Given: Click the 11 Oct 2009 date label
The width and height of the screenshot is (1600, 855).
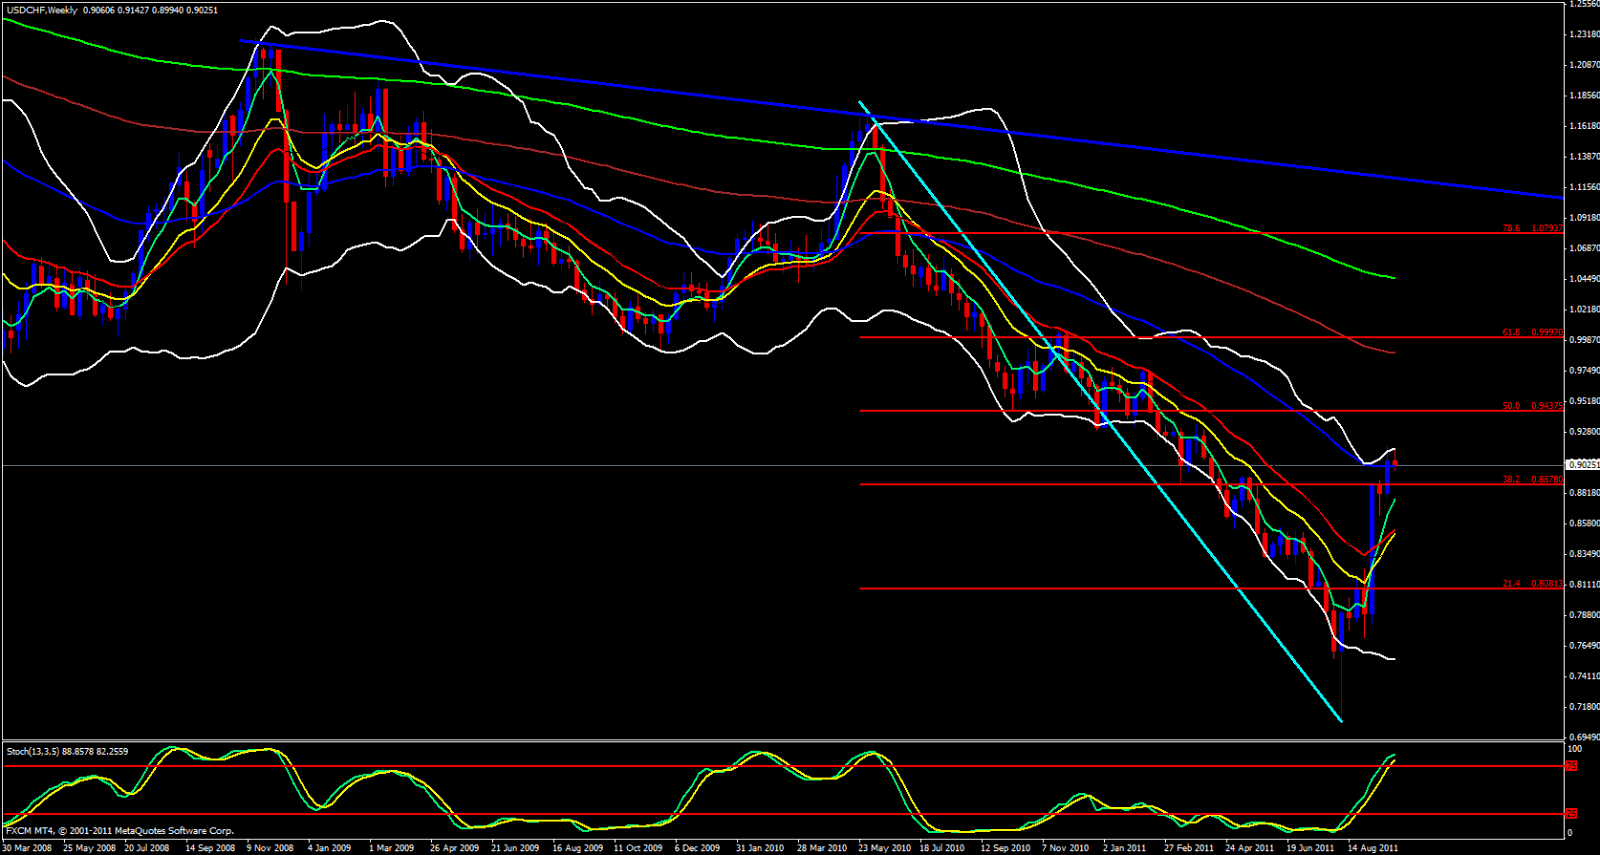Looking at the screenshot, I should (638, 848).
